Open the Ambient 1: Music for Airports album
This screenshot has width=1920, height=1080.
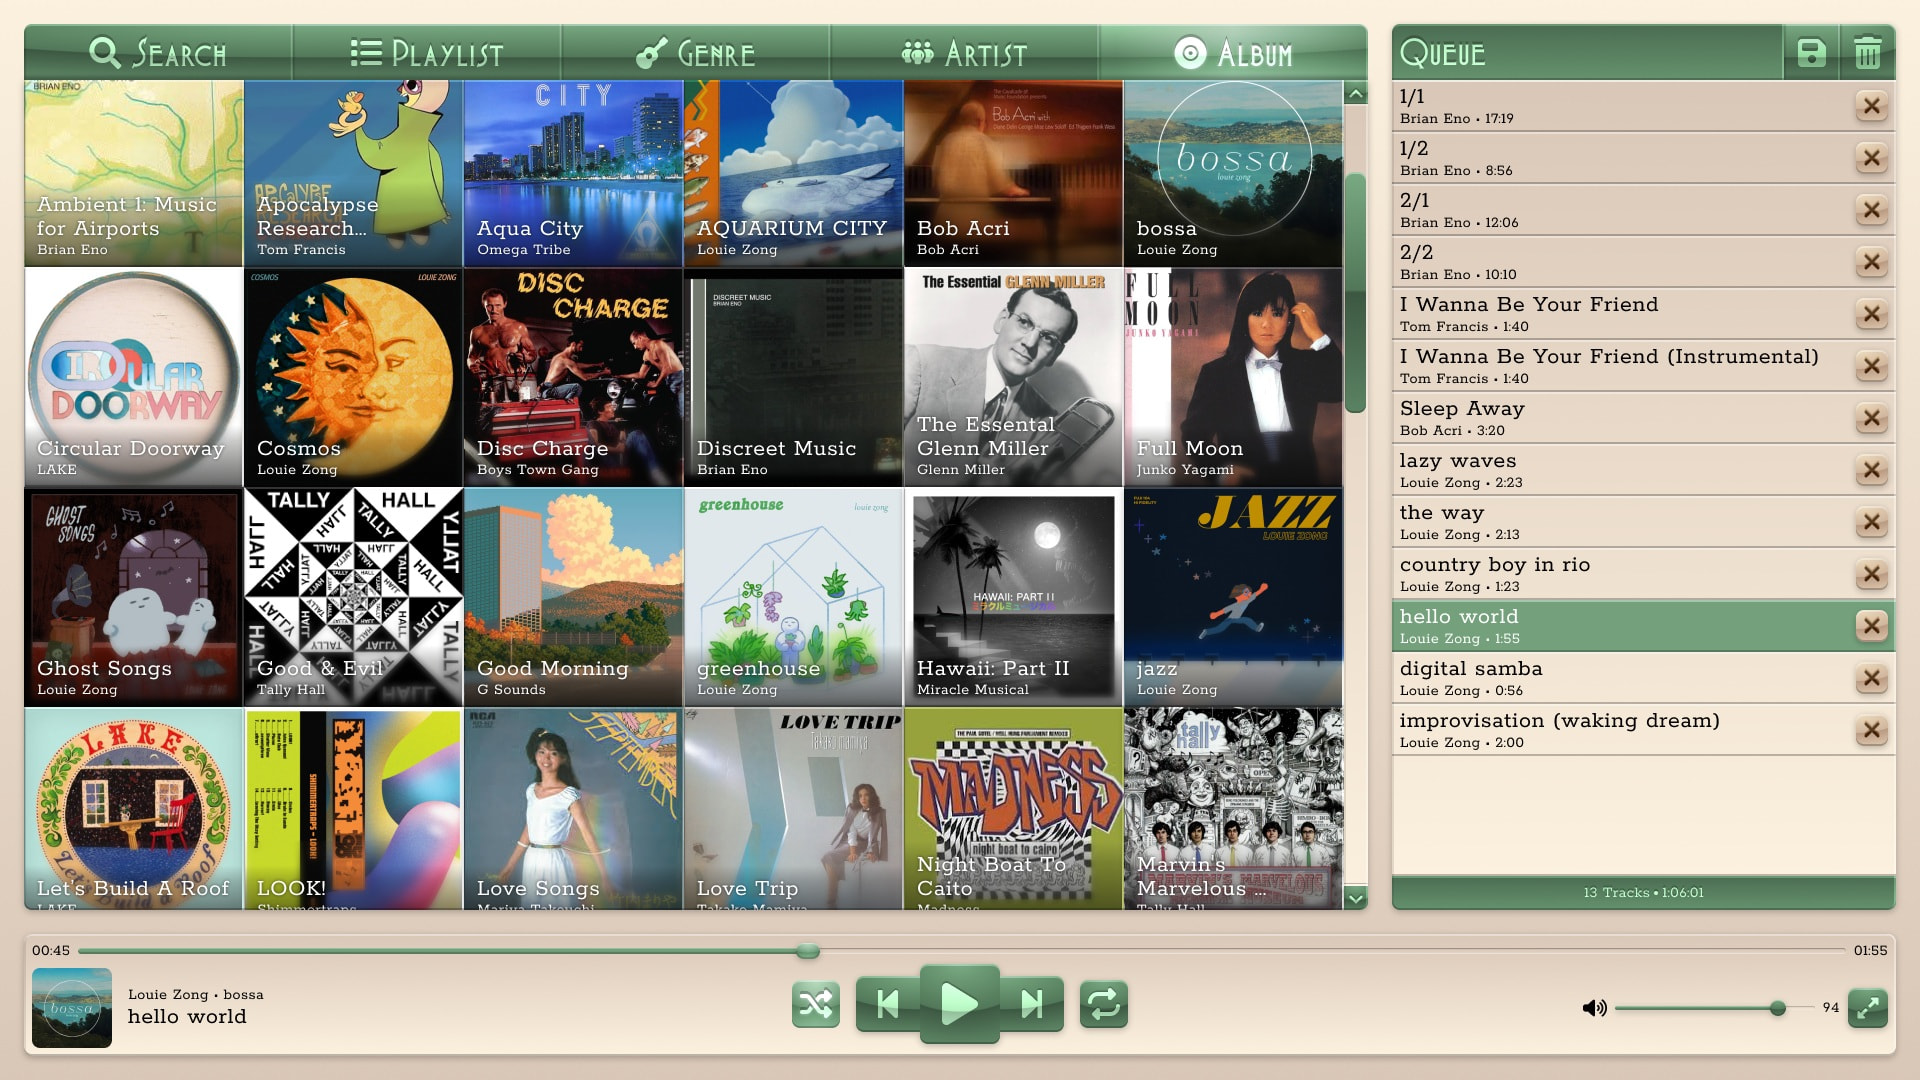[x=134, y=174]
